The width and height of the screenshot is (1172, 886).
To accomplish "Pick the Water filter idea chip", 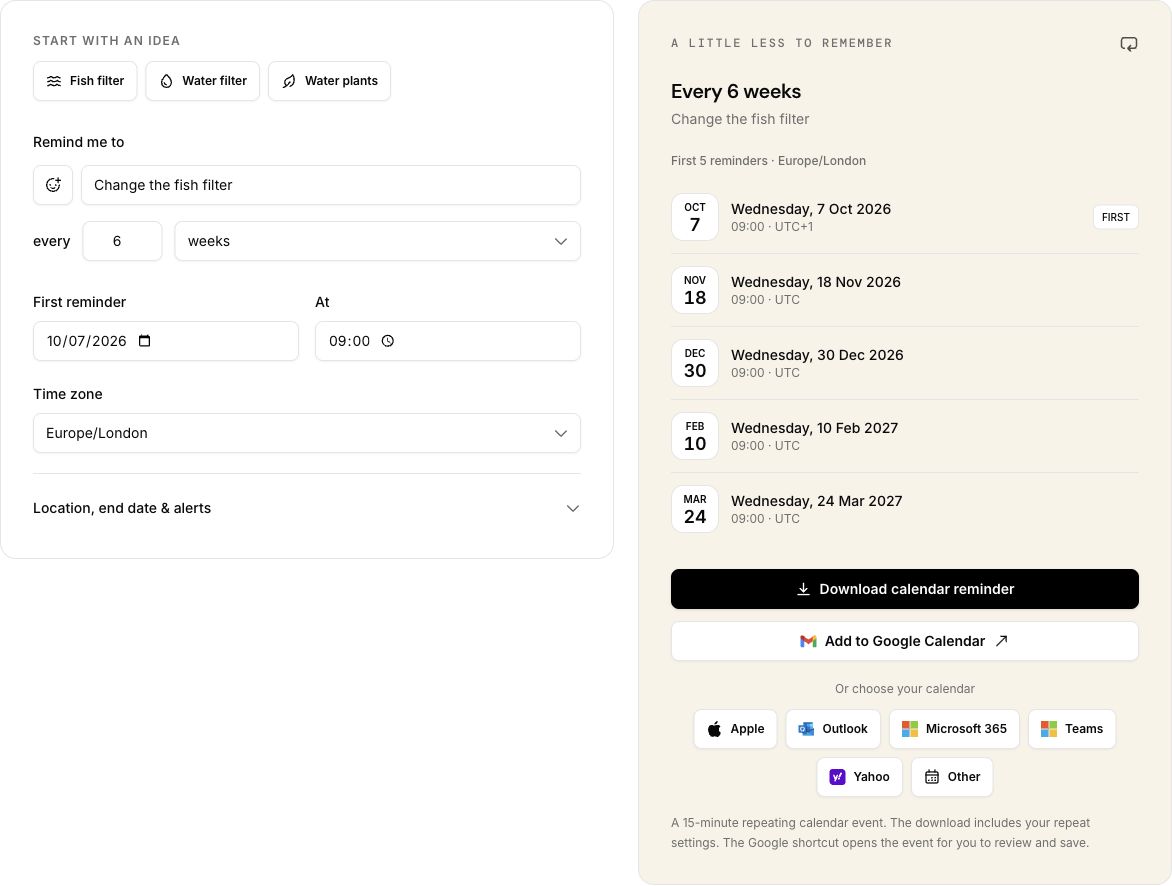I will (x=203, y=81).
